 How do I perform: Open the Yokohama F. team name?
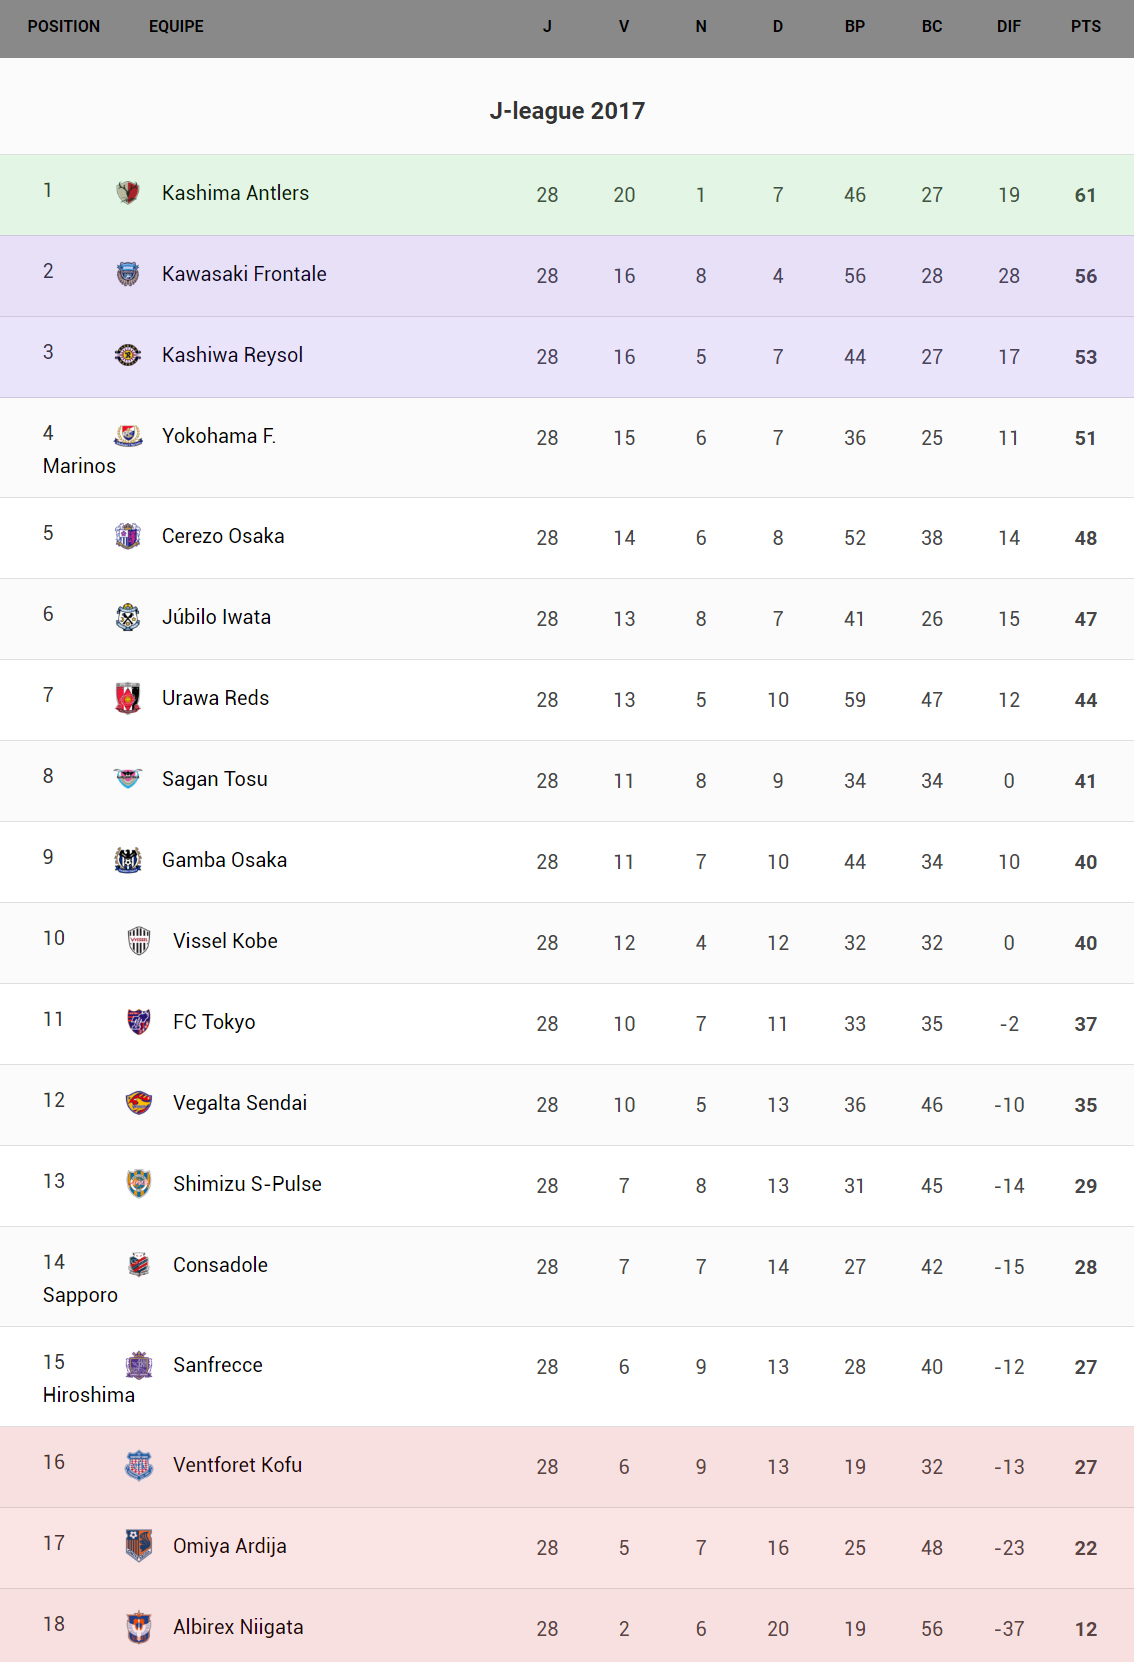(x=219, y=436)
